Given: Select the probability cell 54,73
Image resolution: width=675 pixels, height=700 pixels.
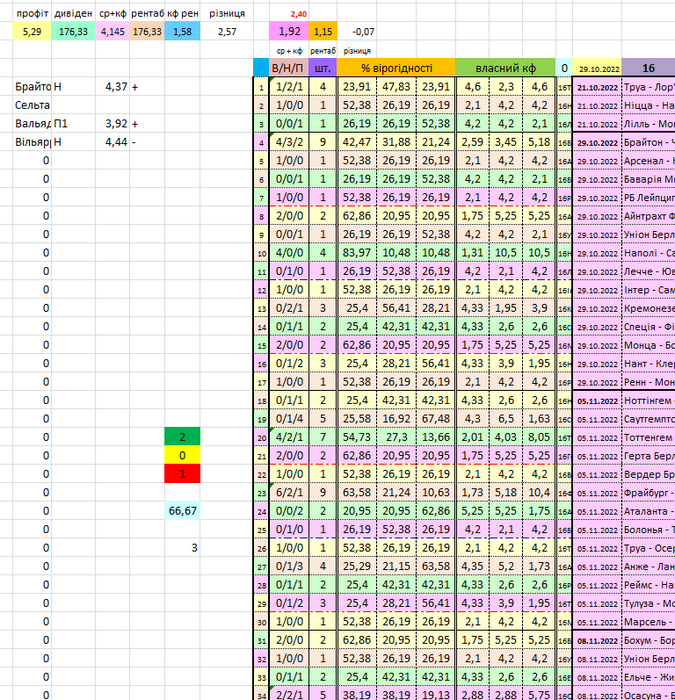Looking at the screenshot, I should click(x=357, y=437).
